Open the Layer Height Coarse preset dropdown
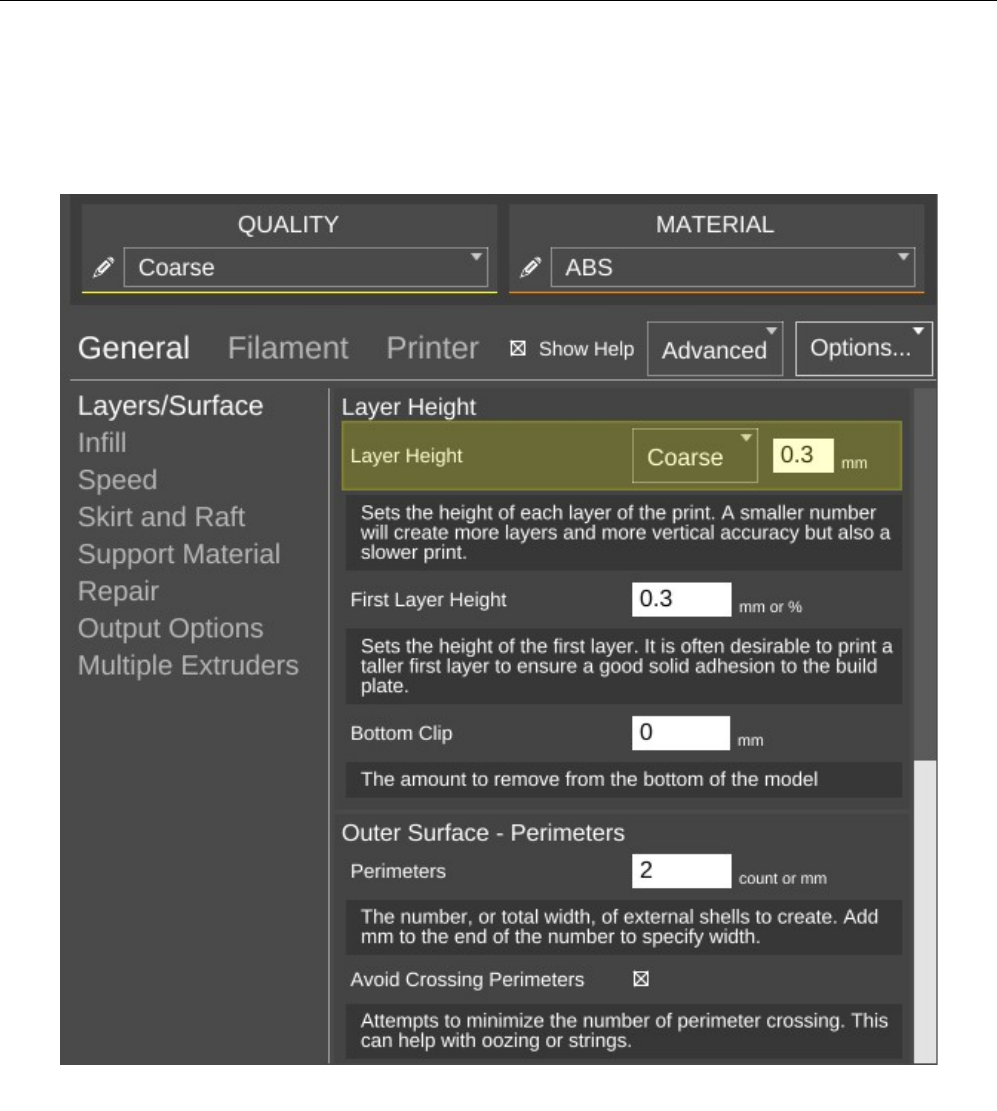 [x=694, y=456]
